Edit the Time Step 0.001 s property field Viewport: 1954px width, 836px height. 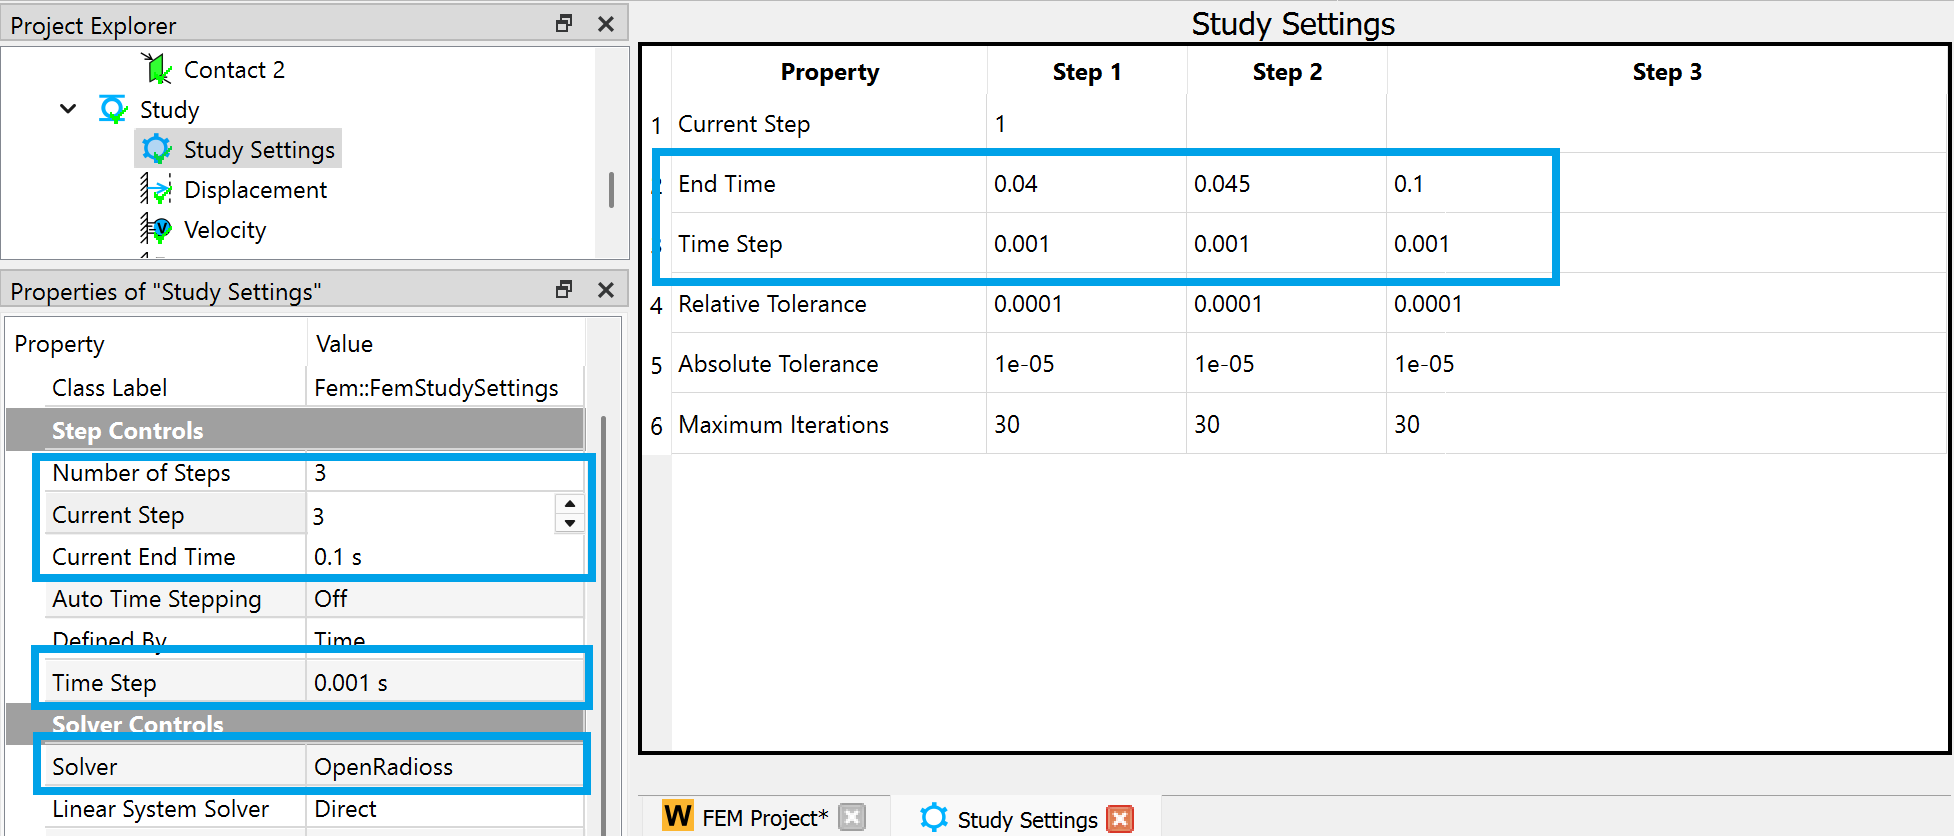(444, 683)
